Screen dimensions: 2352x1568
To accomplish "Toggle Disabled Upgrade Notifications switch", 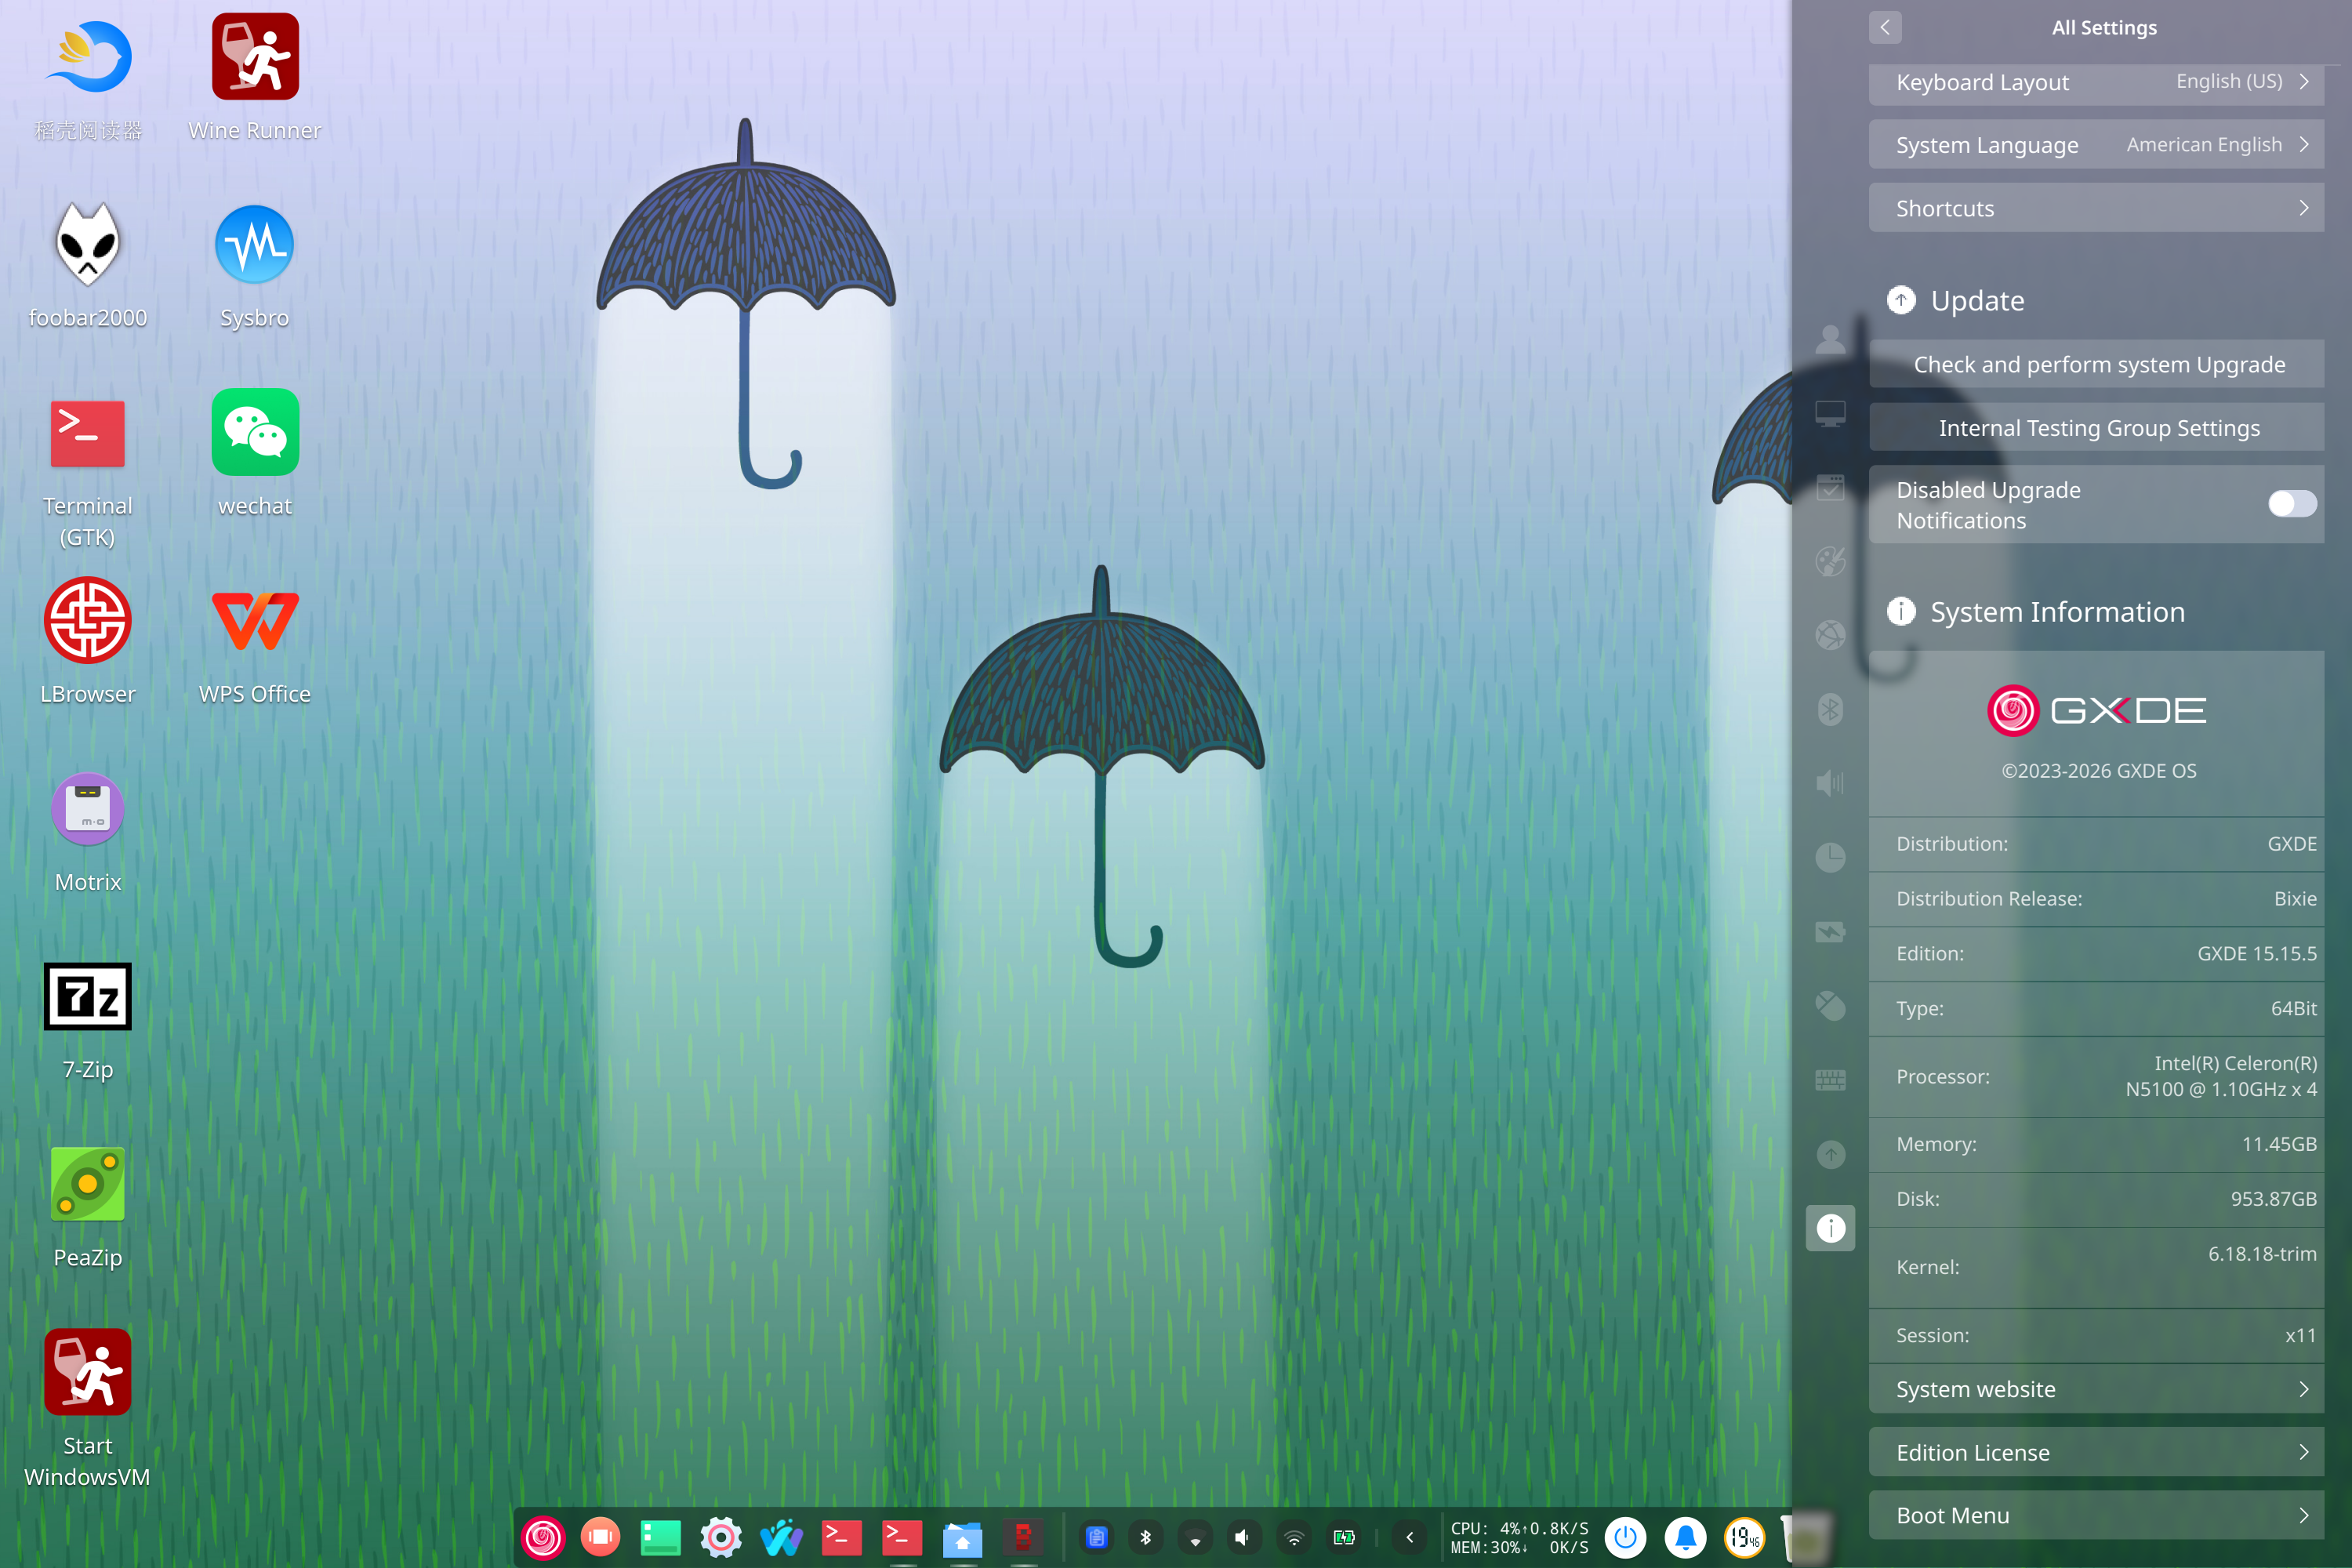I will [2292, 504].
